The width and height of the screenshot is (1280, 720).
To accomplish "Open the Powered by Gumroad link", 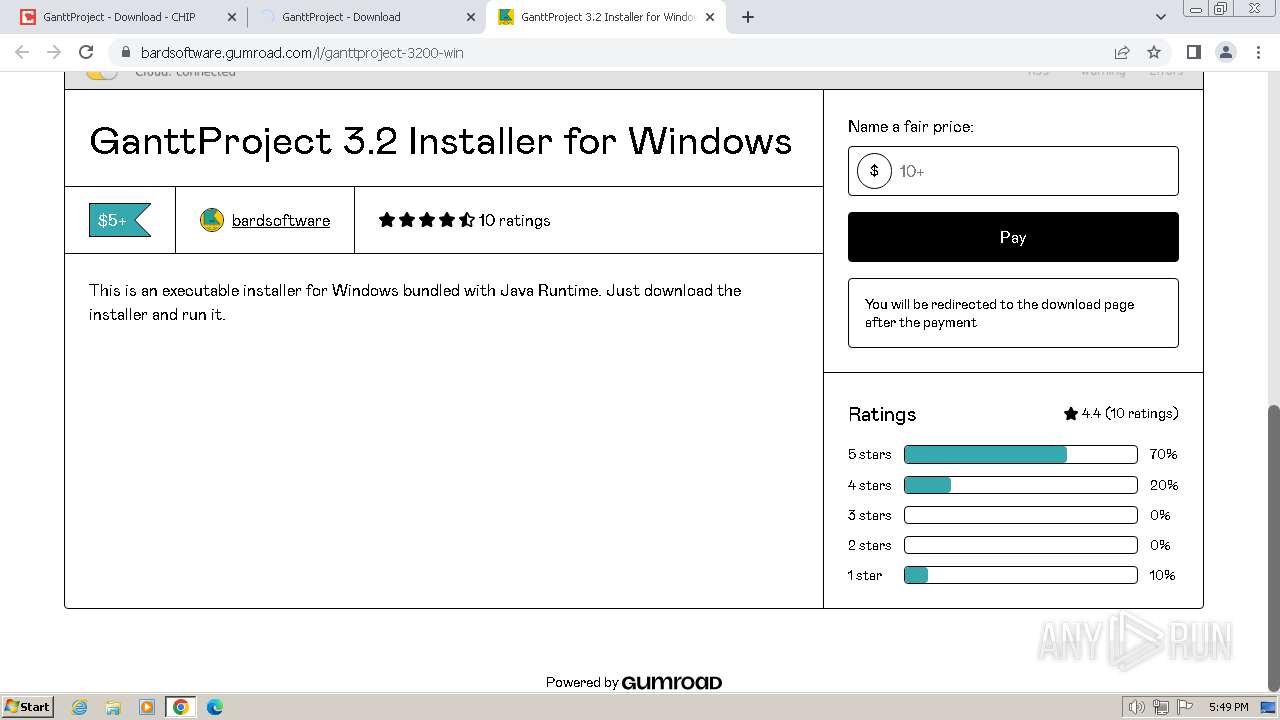I will pos(634,682).
